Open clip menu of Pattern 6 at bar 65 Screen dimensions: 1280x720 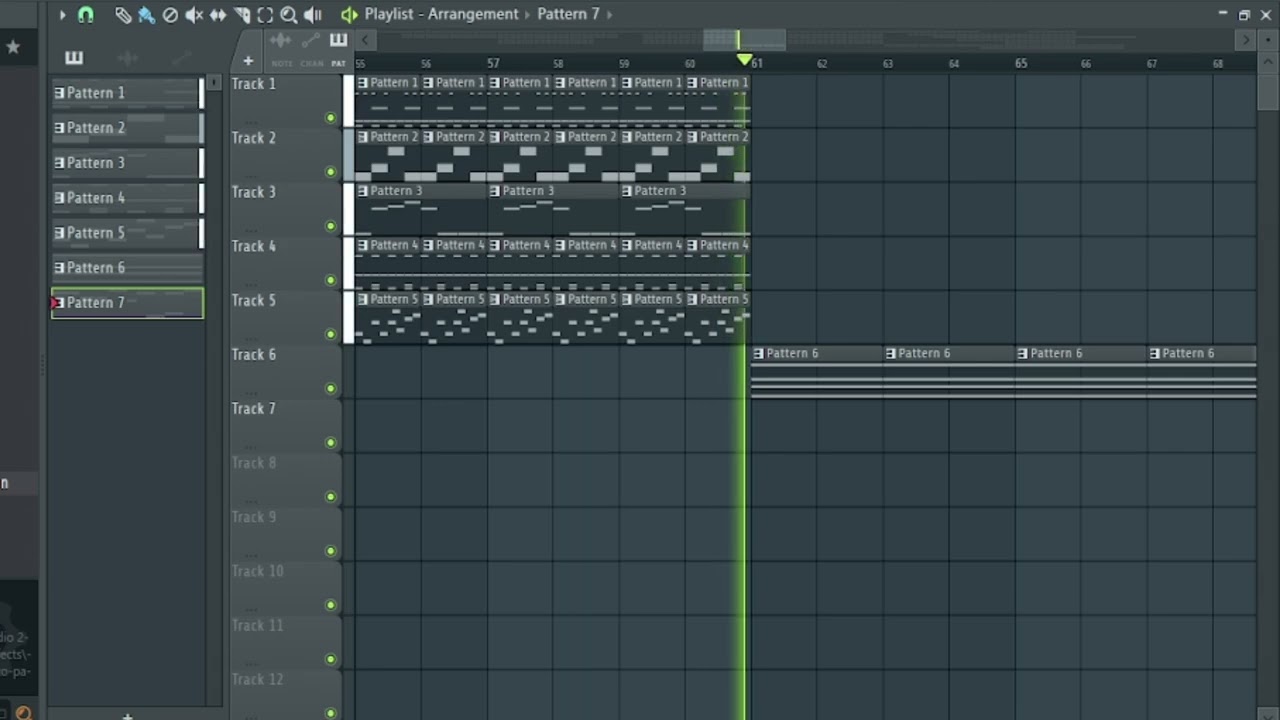tap(1022, 353)
